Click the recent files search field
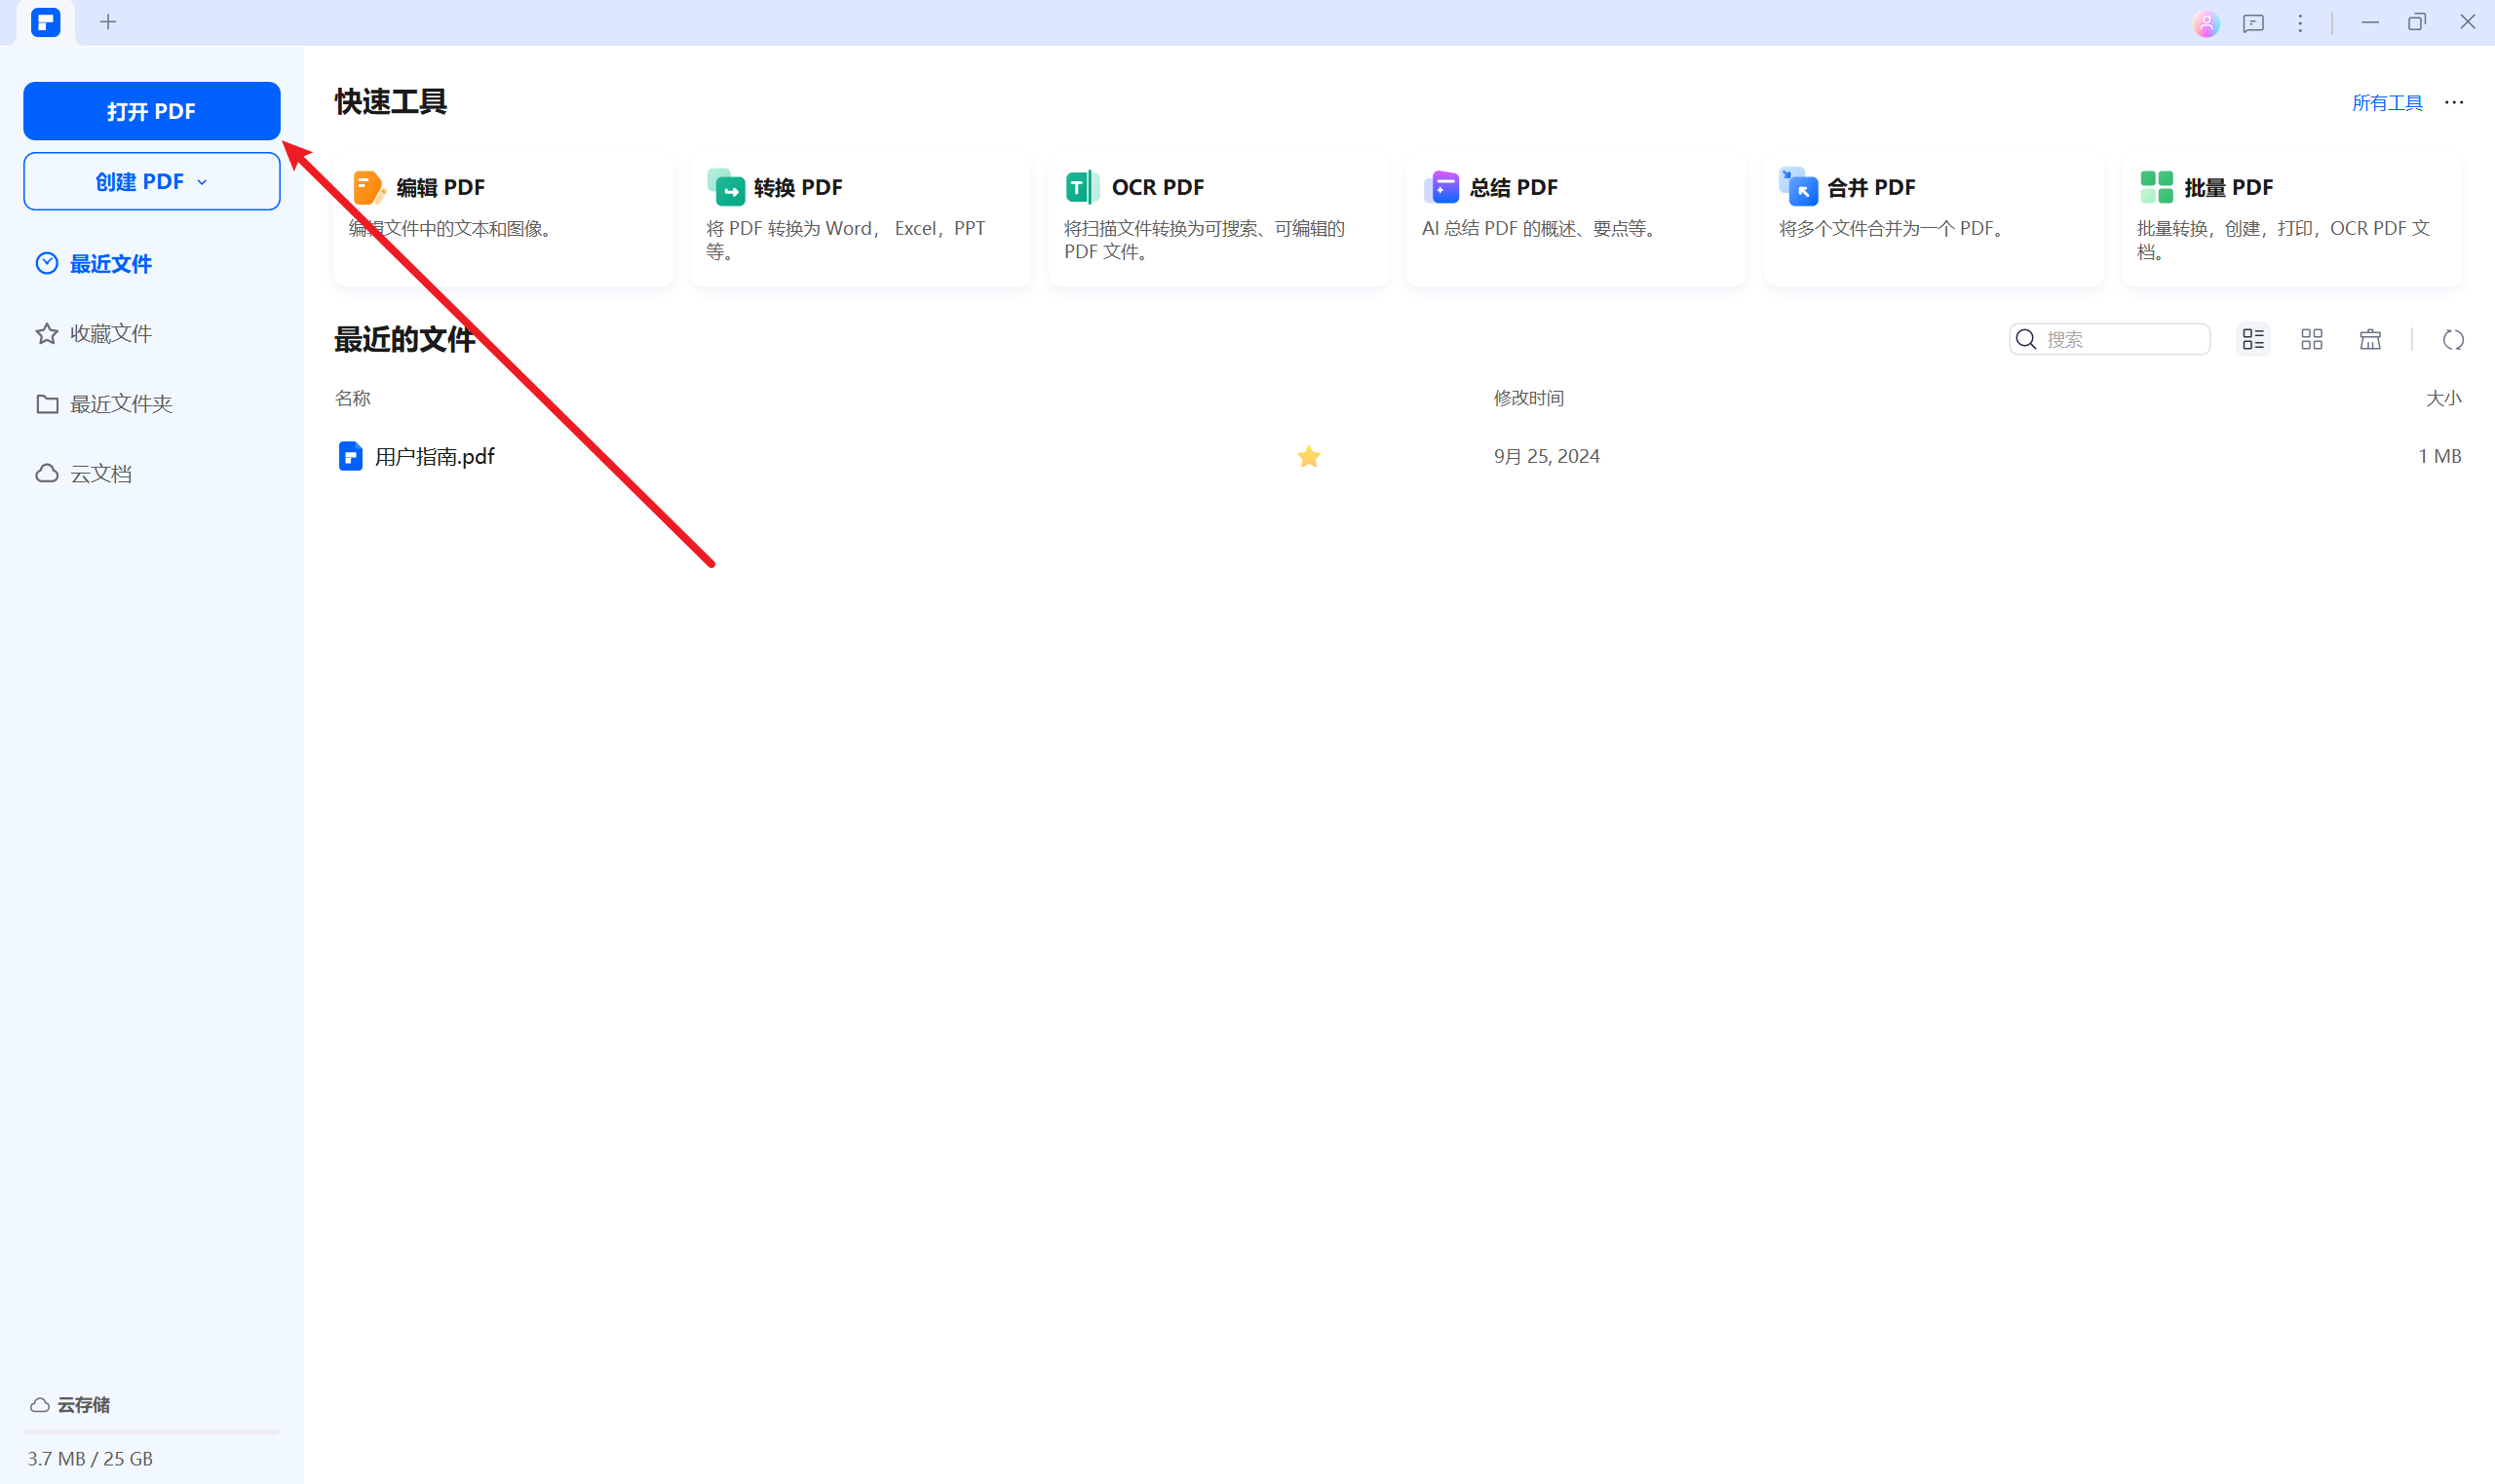 tap(2120, 340)
